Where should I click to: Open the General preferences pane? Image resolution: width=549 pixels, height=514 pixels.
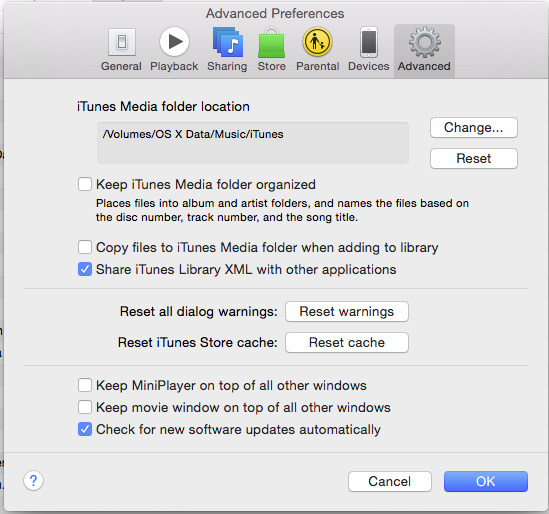pos(121,50)
